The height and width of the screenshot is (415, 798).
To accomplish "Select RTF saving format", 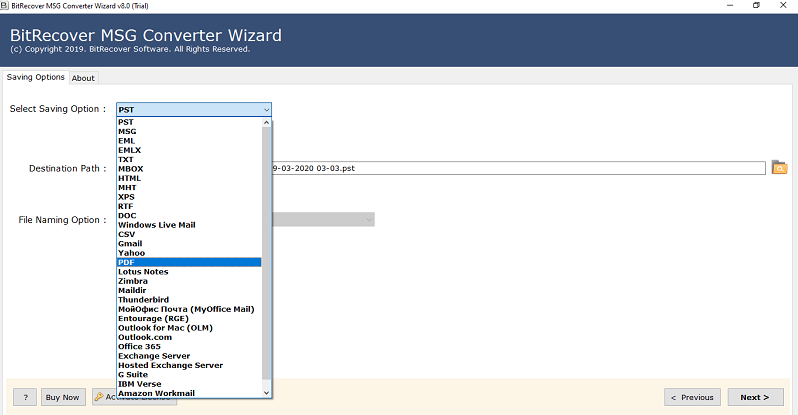I will 189,206.
